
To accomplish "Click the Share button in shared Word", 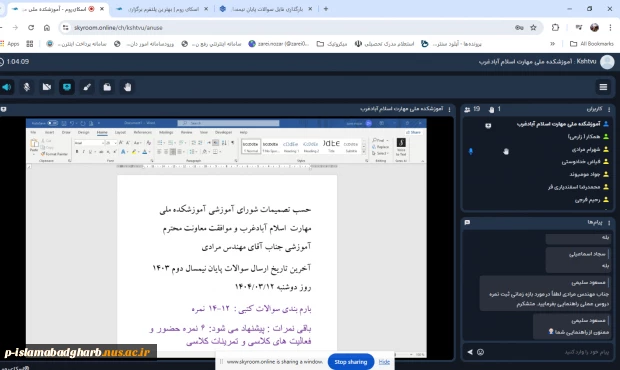I will tap(414, 132).
